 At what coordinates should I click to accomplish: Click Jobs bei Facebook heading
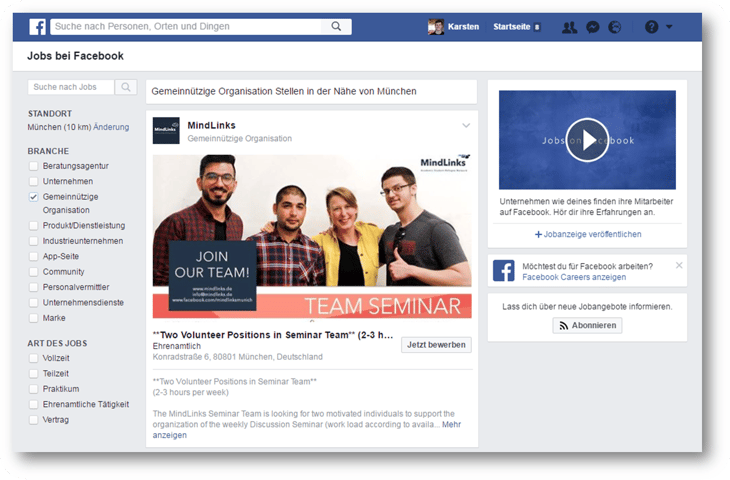coord(75,56)
